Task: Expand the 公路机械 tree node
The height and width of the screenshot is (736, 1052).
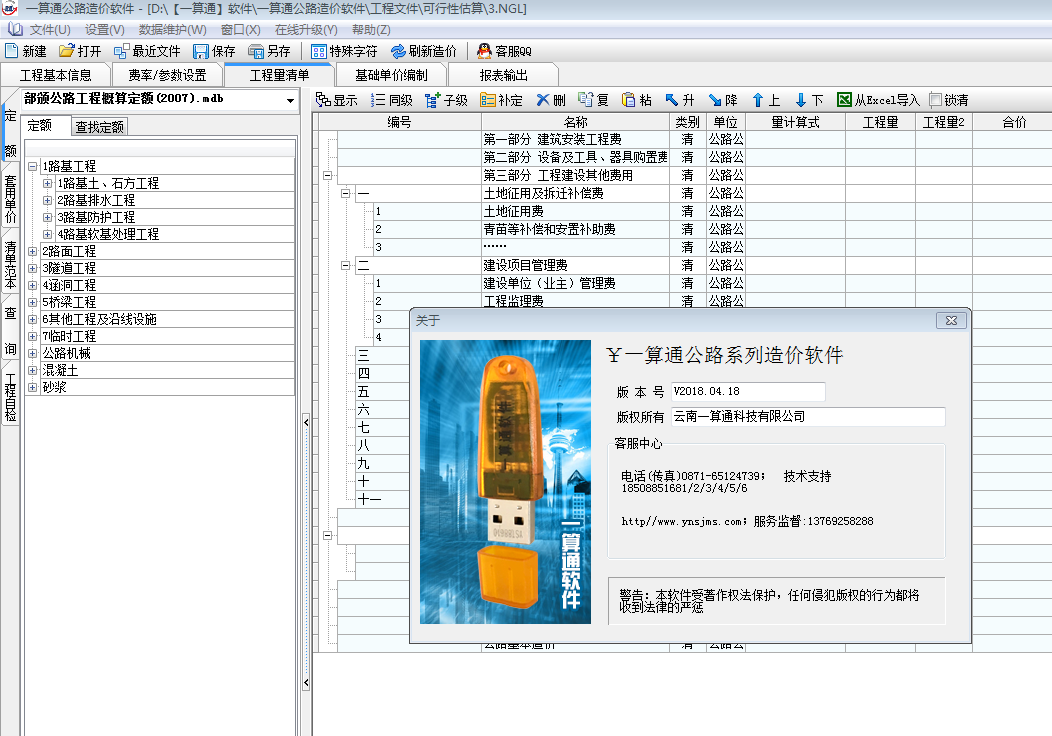Action: click(32, 353)
